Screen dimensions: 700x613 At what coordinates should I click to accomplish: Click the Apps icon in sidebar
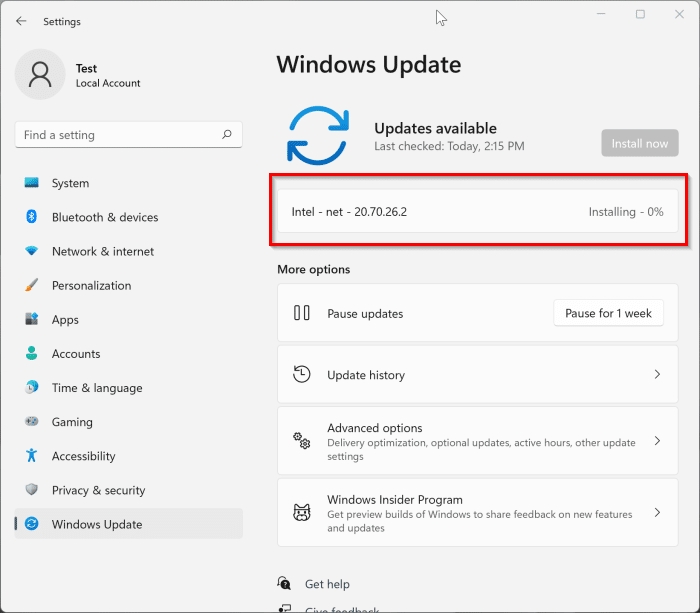tap(32, 319)
